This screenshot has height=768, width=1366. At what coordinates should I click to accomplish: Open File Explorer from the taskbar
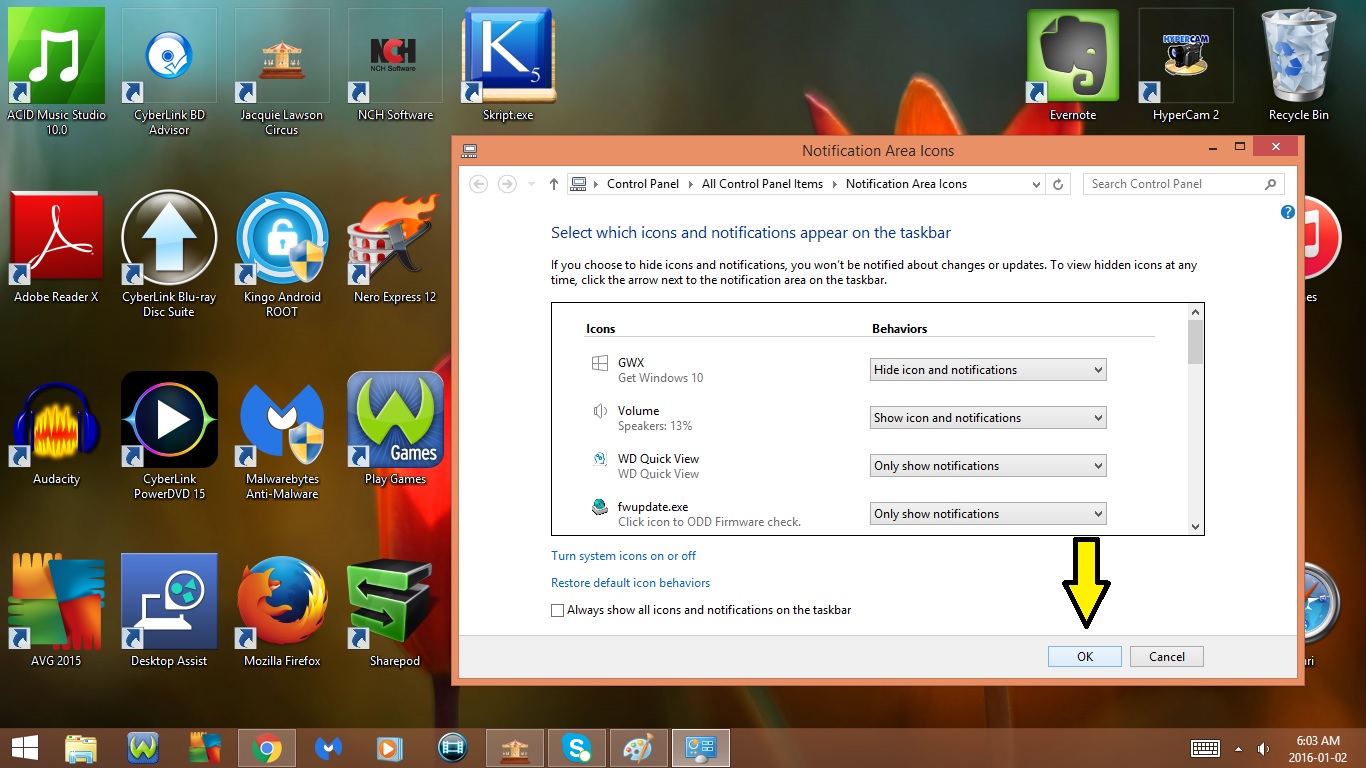[x=81, y=747]
